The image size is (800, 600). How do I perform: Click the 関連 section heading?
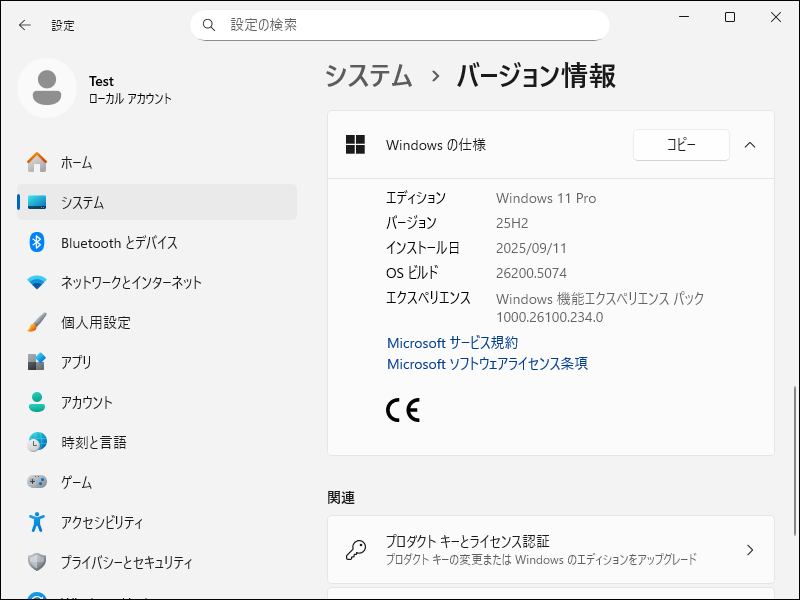(x=341, y=497)
